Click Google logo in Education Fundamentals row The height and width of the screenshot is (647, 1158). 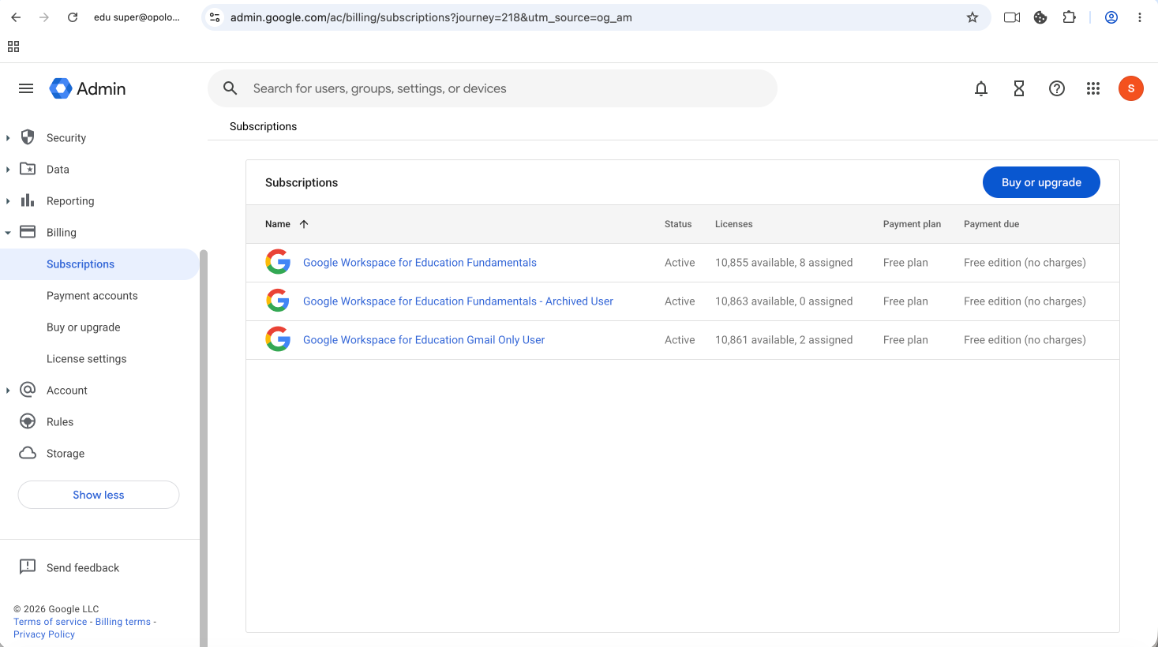278,262
